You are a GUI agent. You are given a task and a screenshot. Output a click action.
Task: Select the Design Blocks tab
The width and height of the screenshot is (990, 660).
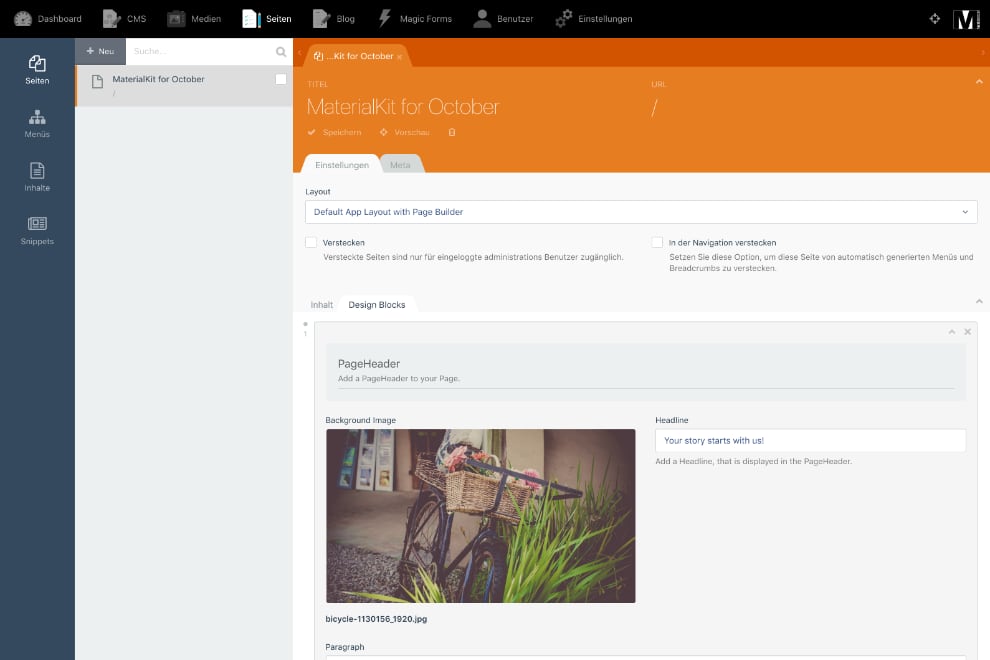(377, 304)
